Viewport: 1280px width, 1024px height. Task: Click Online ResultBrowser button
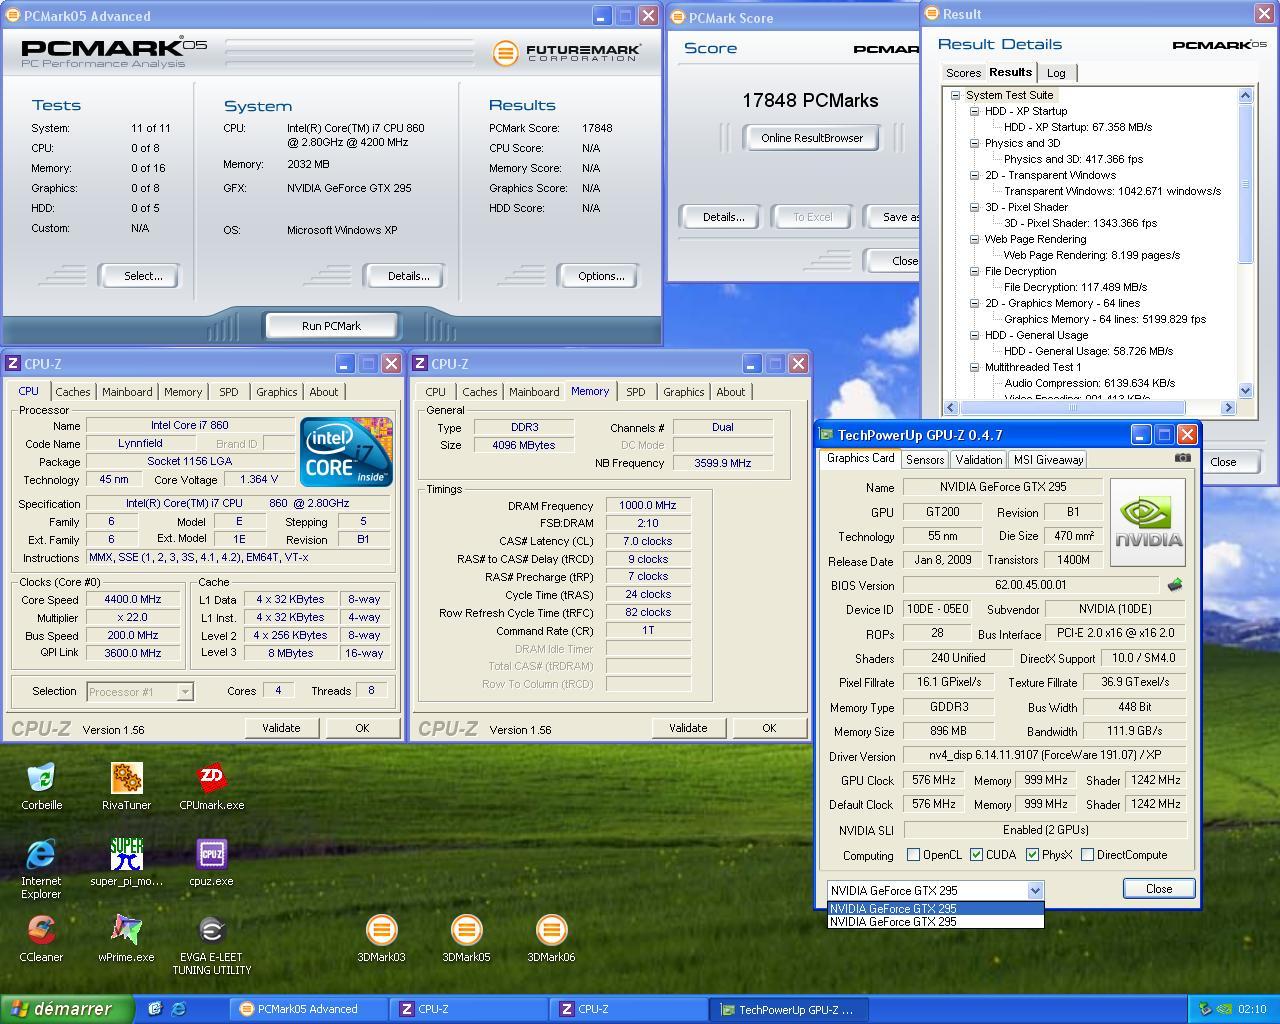click(812, 138)
